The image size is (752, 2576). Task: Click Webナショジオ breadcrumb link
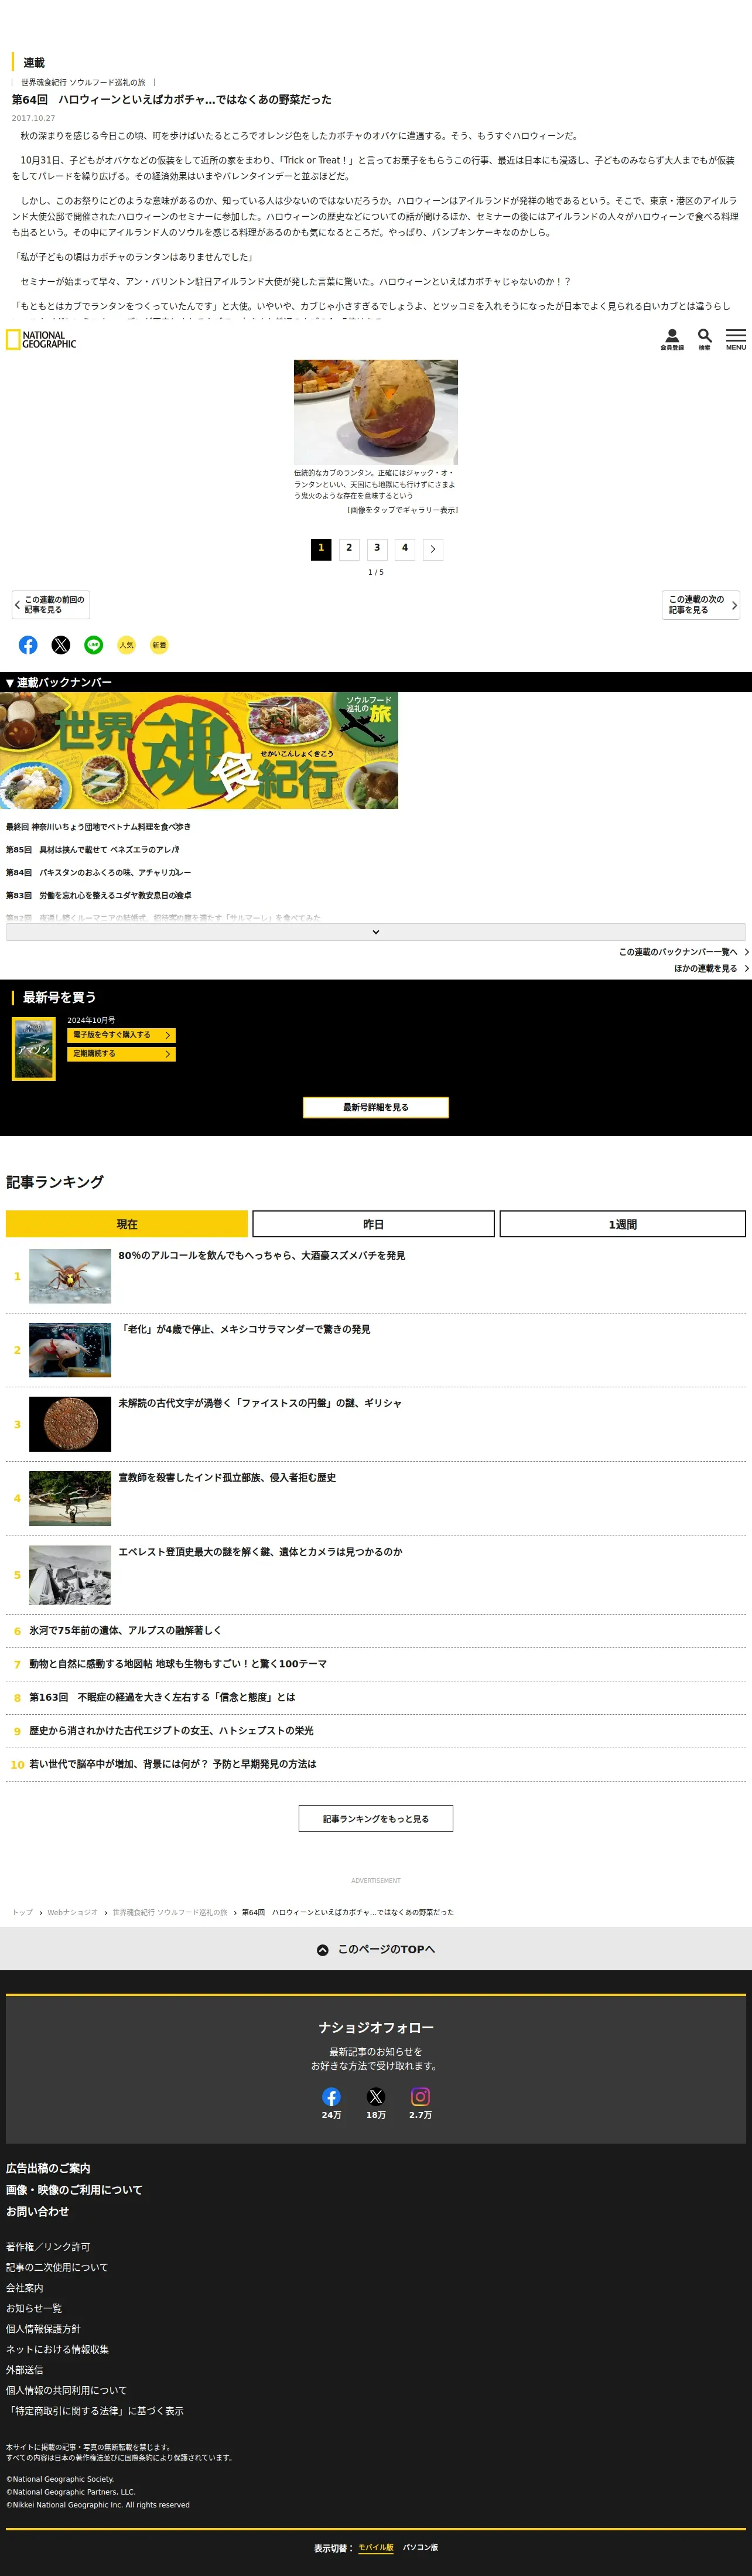[73, 1912]
